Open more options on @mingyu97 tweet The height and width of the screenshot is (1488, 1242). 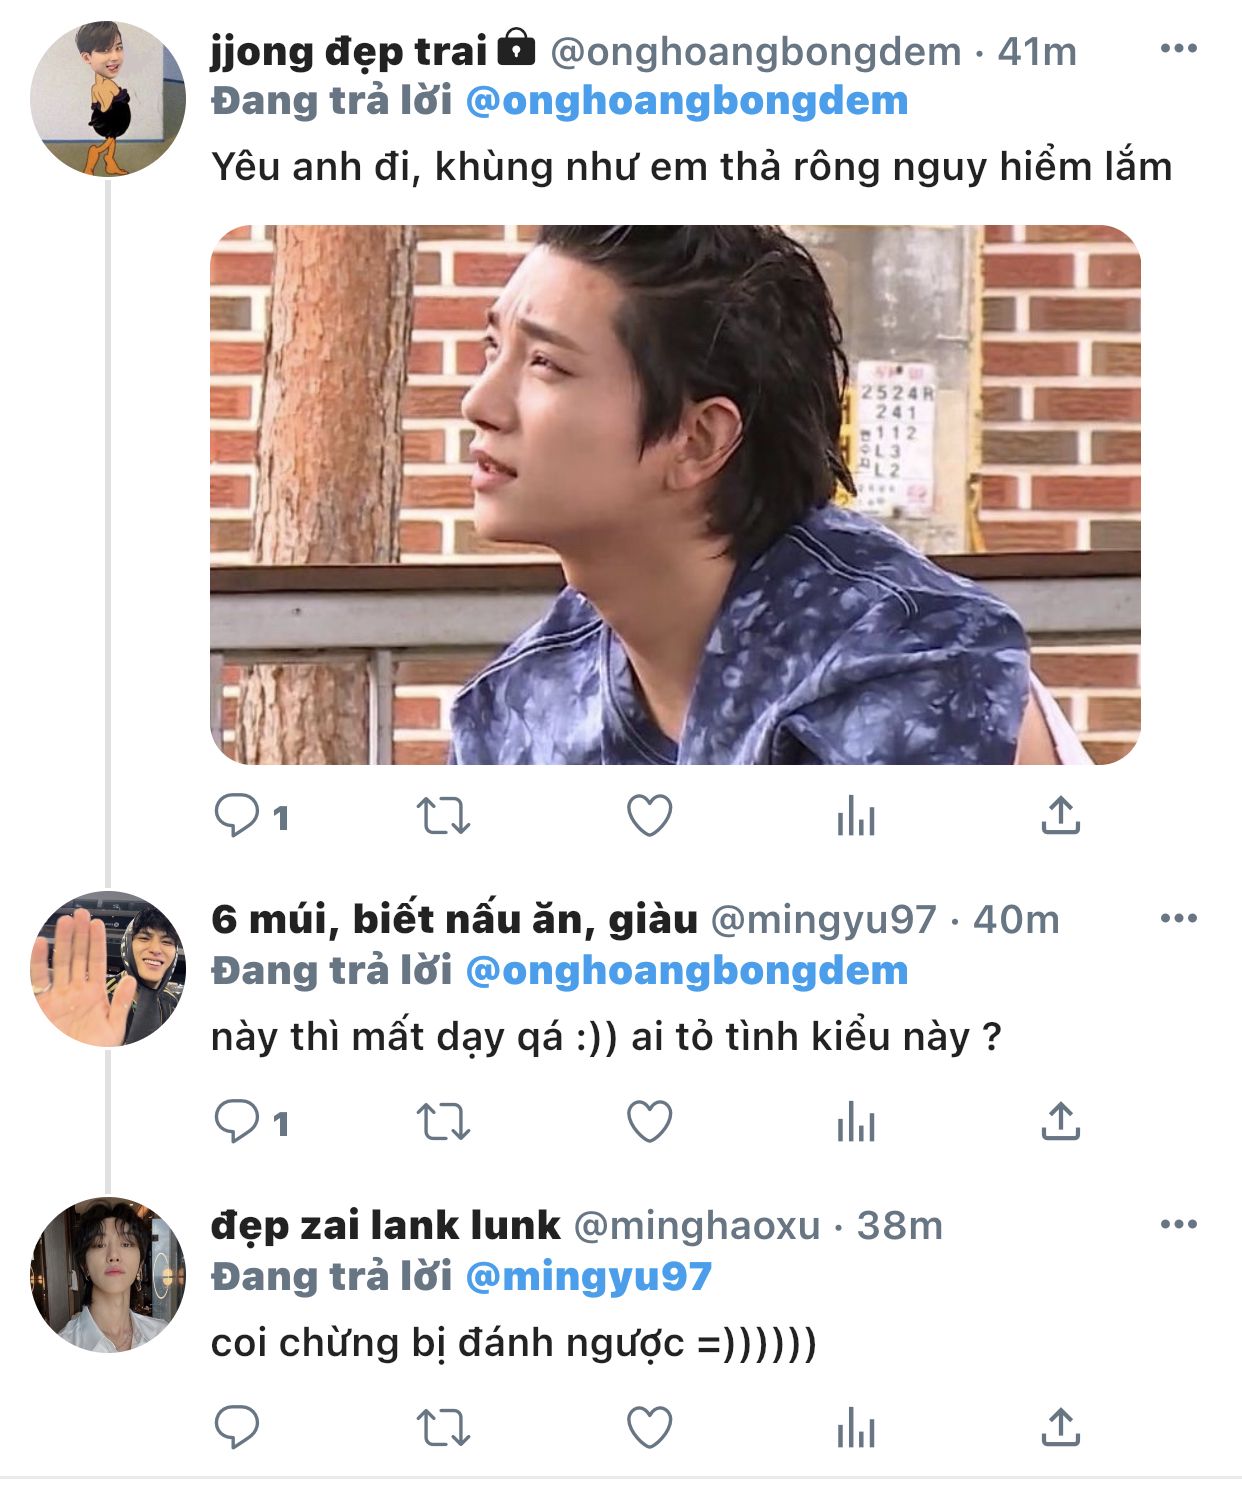[1178, 918]
